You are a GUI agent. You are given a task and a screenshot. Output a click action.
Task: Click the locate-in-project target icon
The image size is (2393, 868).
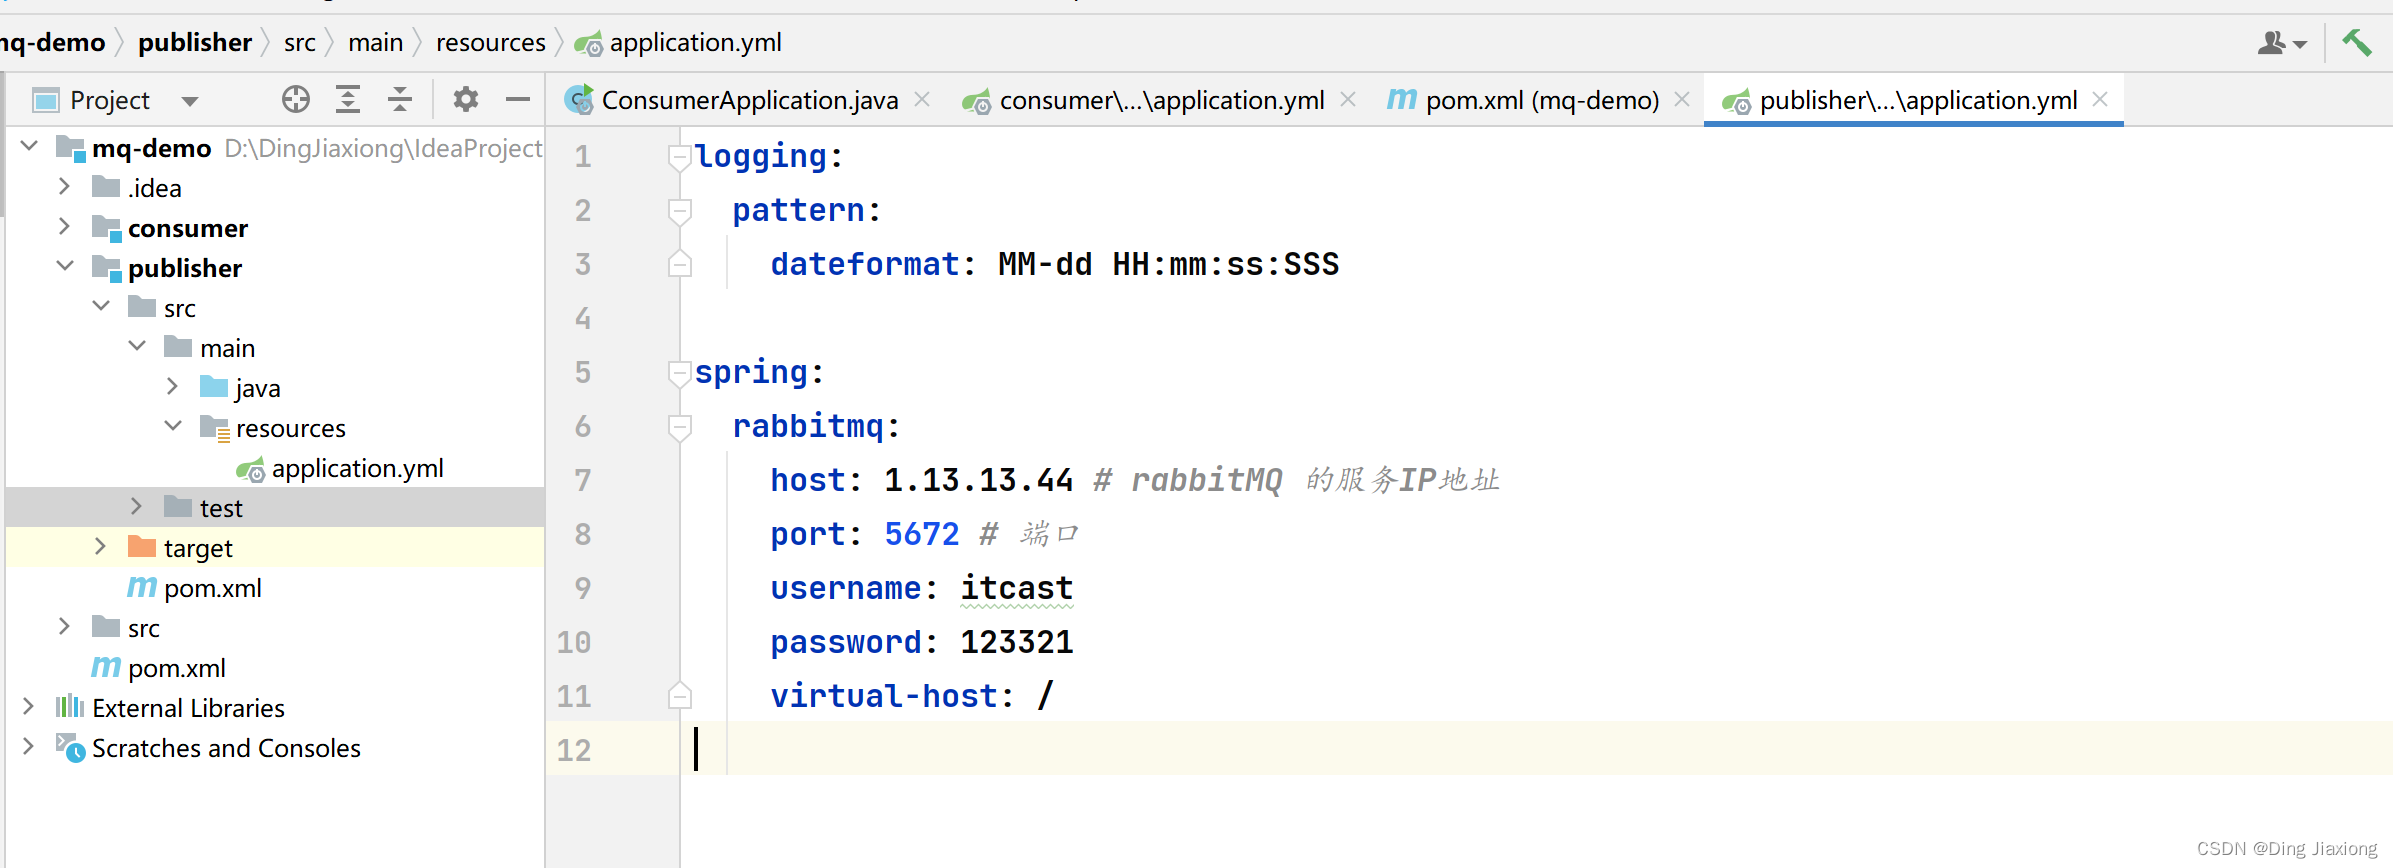click(x=296, y=99)
